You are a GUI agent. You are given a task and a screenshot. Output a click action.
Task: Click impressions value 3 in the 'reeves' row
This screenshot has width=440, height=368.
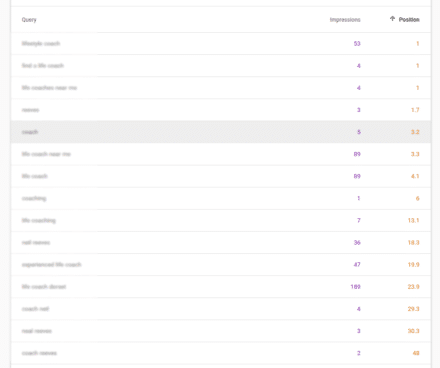click(359, 110)
